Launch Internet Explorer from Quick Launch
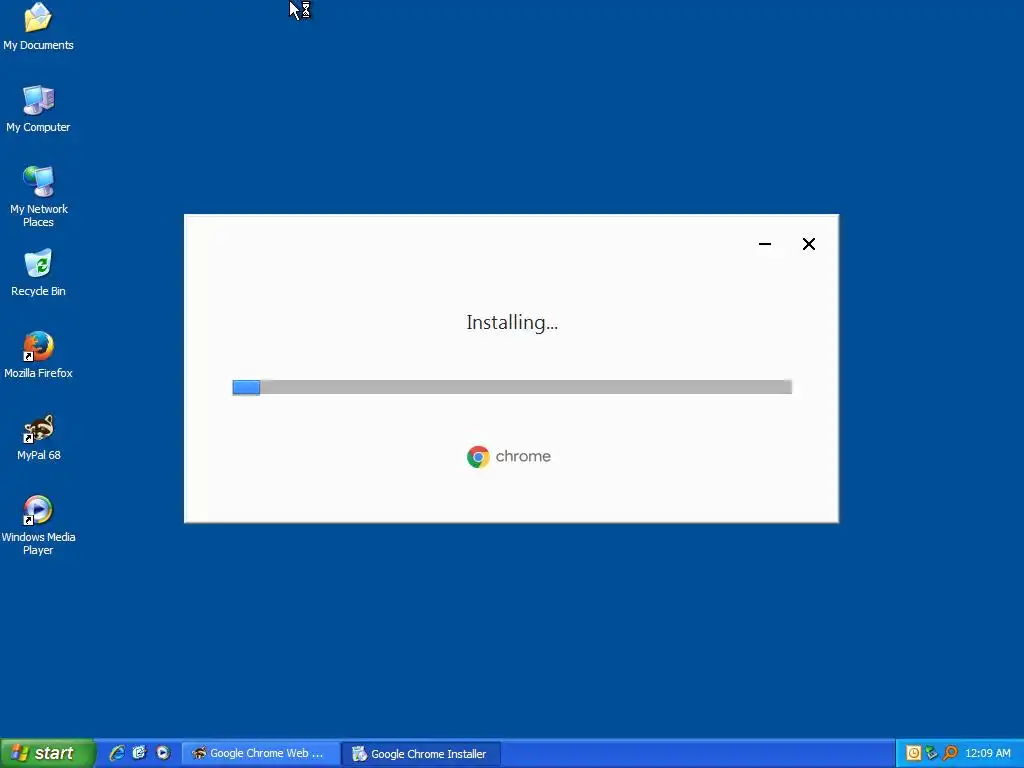This screenshot has width=1024, height=768. click(117, 753)
